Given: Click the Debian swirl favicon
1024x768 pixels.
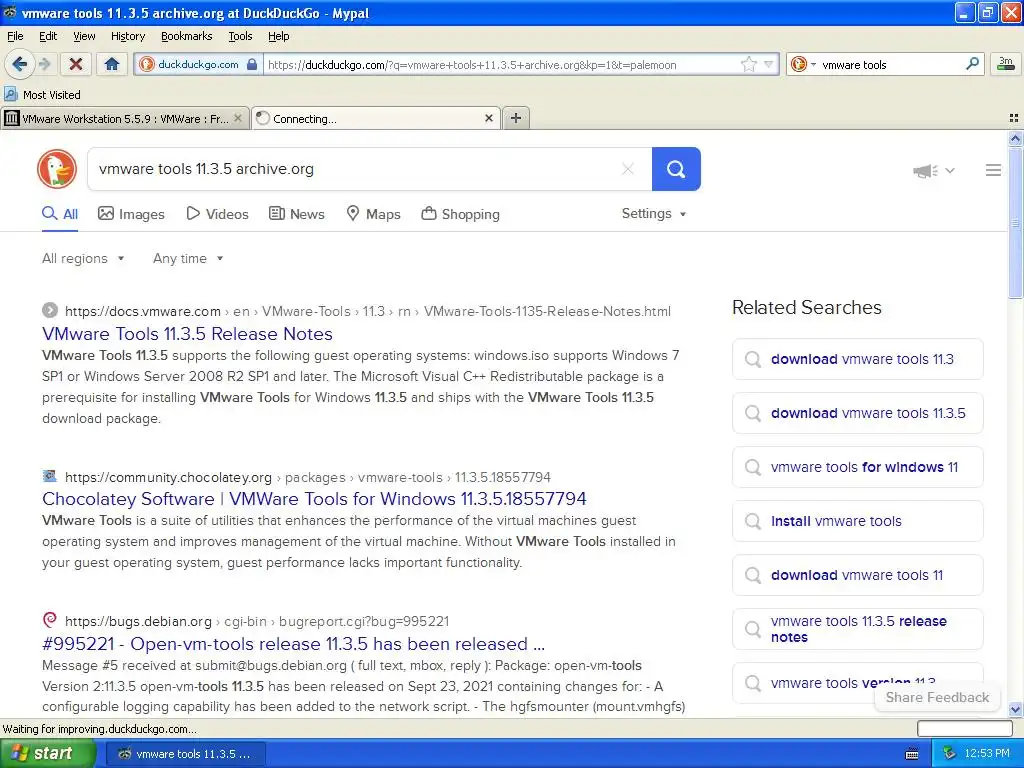Looking at the screenshot, I should point(50,620).
